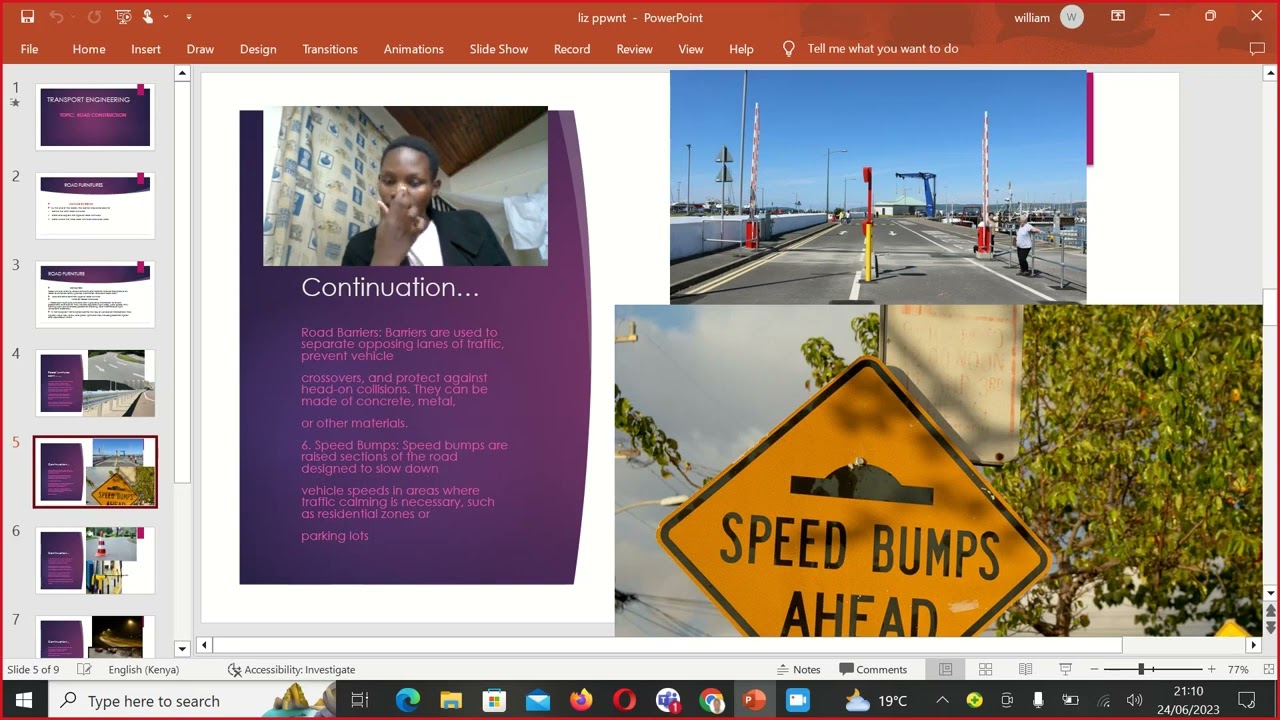Click the spell check status icon
Viewport: 1280px width, 720px height.
click(84, 670)
